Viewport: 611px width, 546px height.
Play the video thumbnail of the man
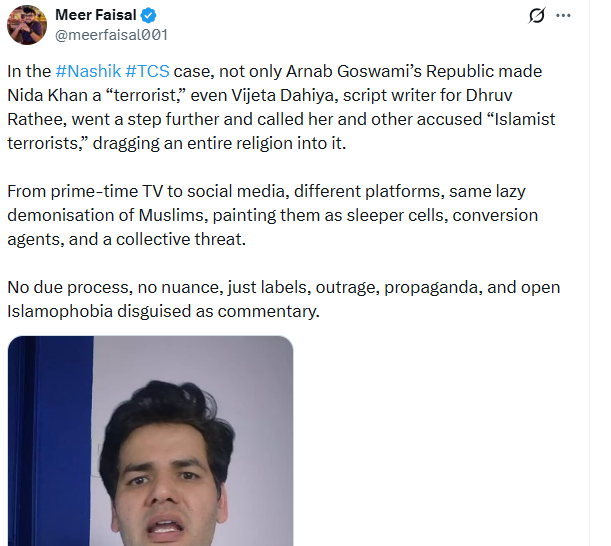point(150,440)
